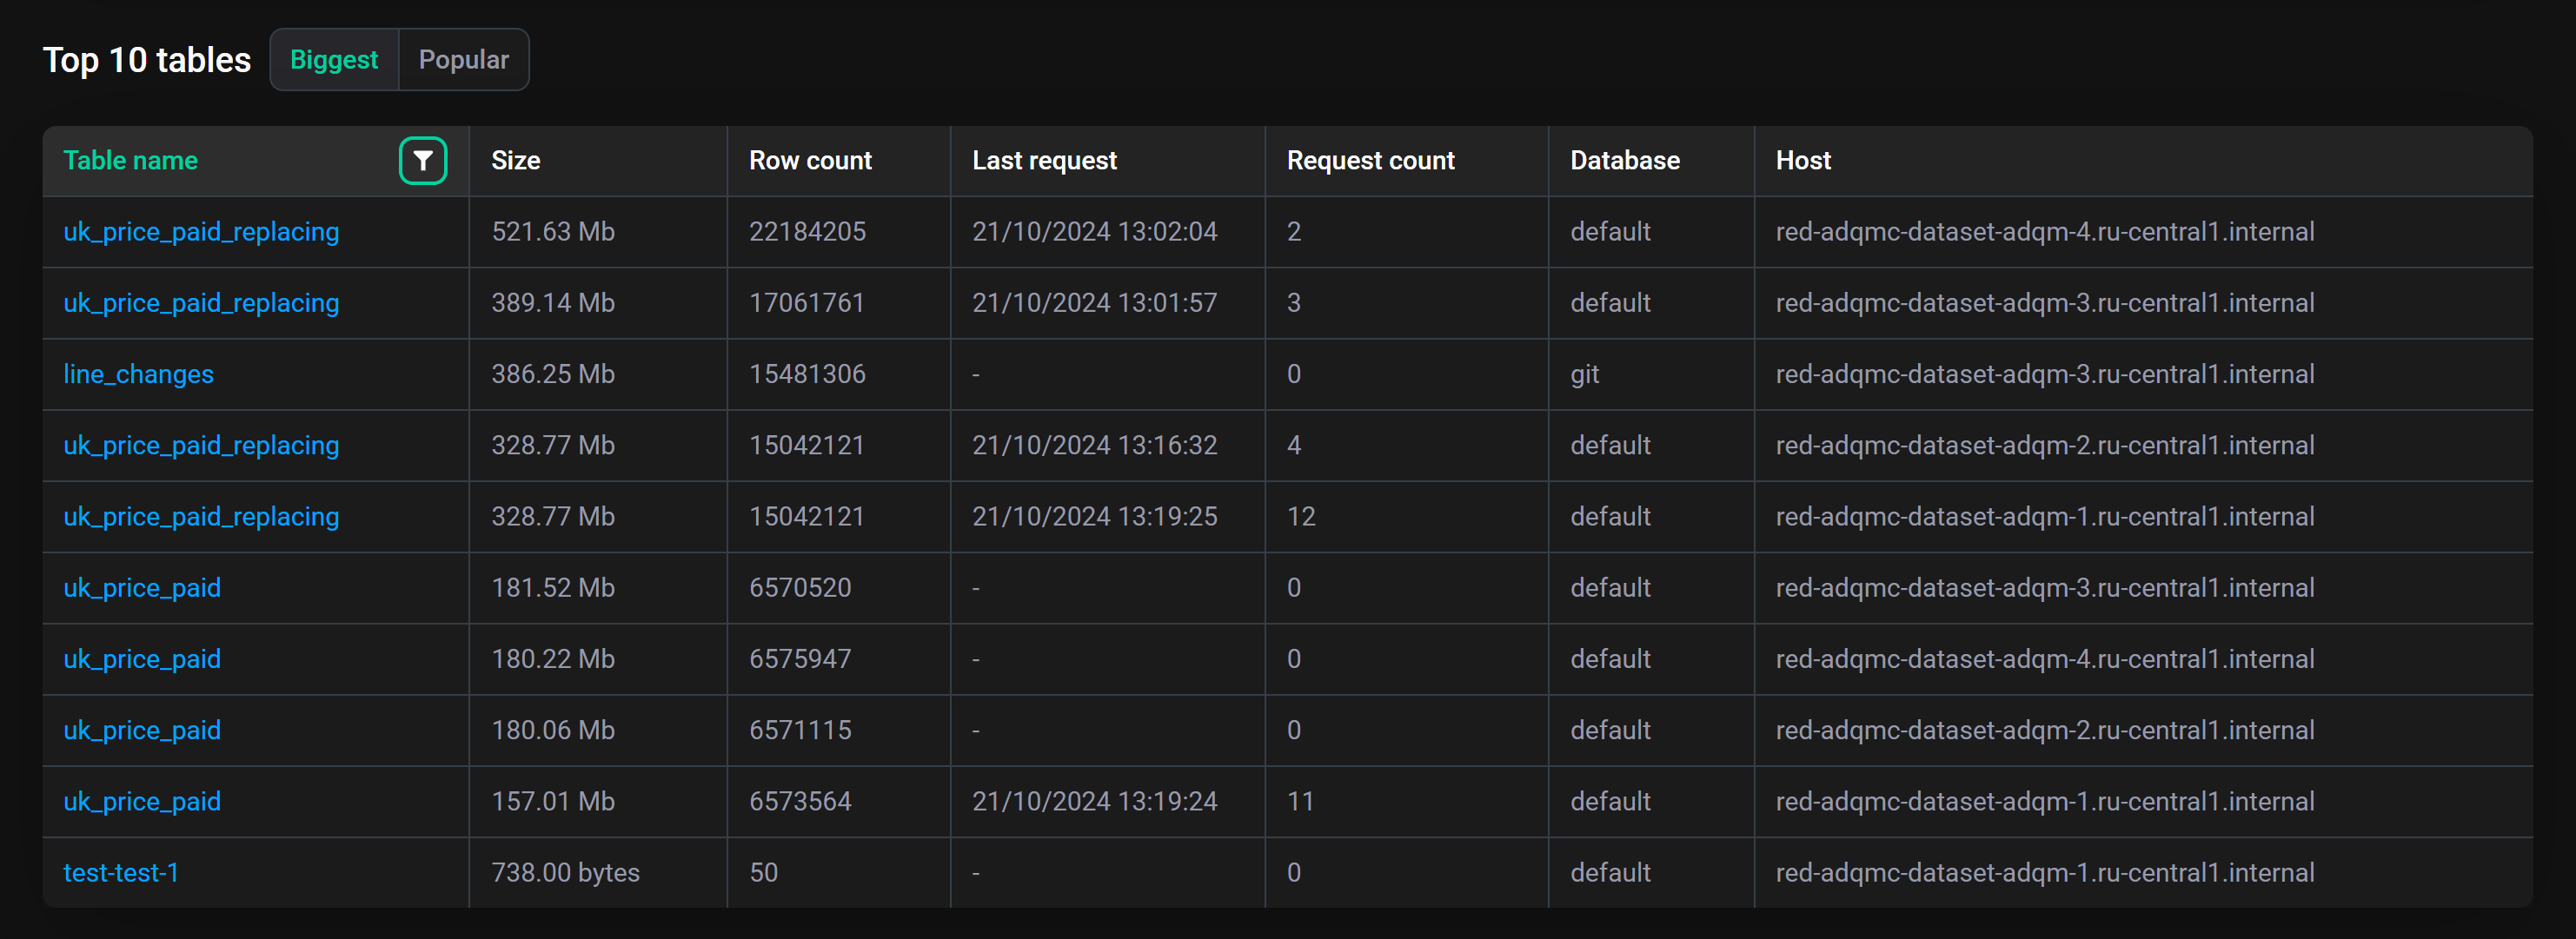2576x939 pixels.
Task: Open the test-test-1 table link
Action: [x=121, y=872]
